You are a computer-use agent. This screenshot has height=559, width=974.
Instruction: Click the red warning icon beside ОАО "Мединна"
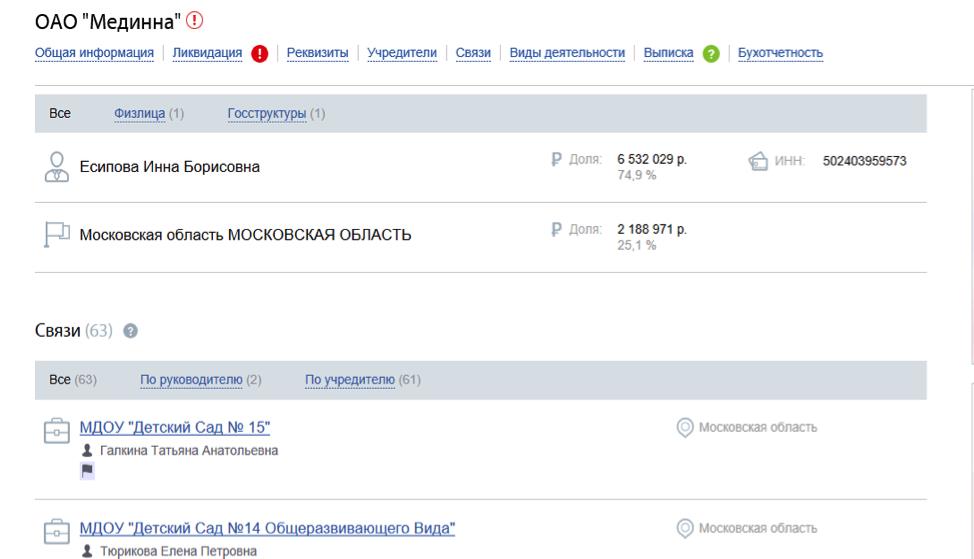pyautogui.click(x=194, y=20)
